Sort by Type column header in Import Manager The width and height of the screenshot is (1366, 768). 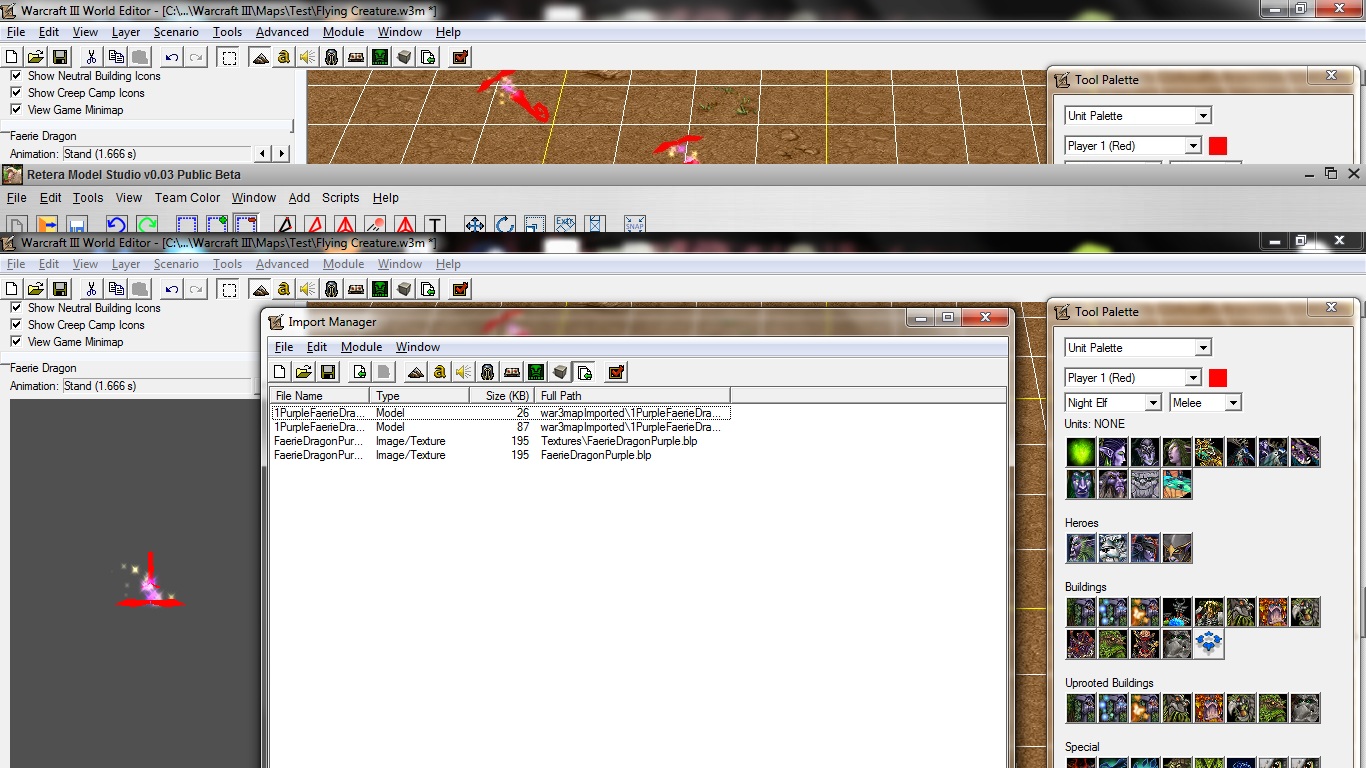point(420,396)
